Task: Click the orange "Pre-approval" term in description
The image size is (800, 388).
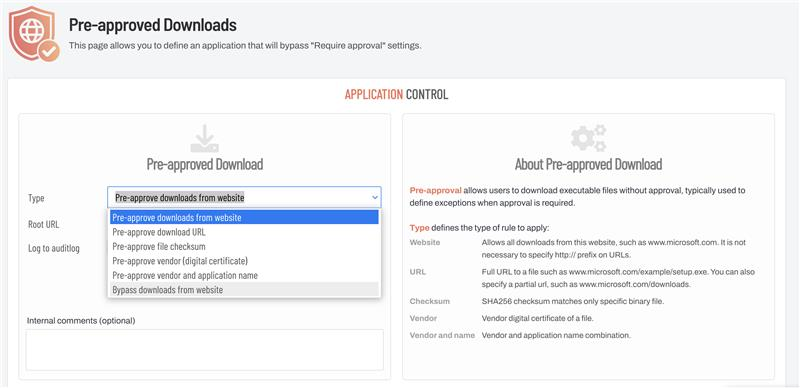Action: (436, 190)
